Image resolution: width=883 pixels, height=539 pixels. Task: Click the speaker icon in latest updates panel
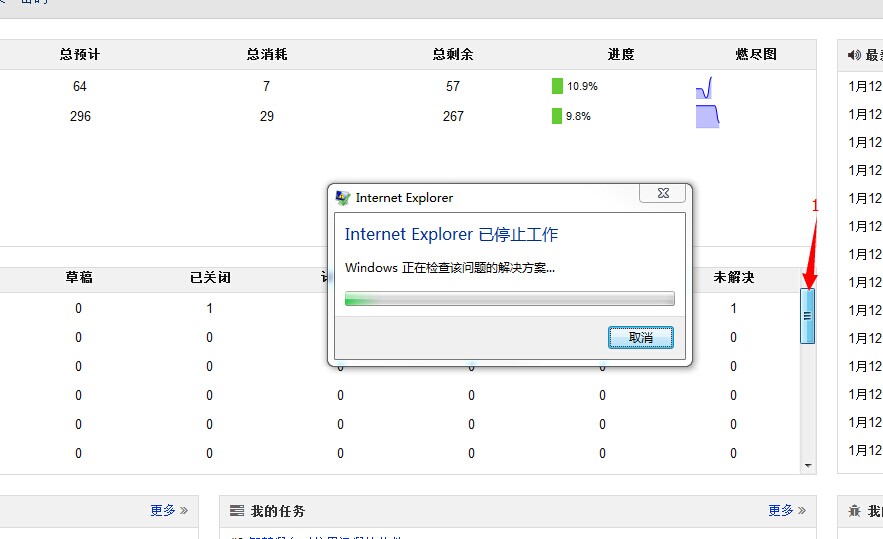(854, 55)
